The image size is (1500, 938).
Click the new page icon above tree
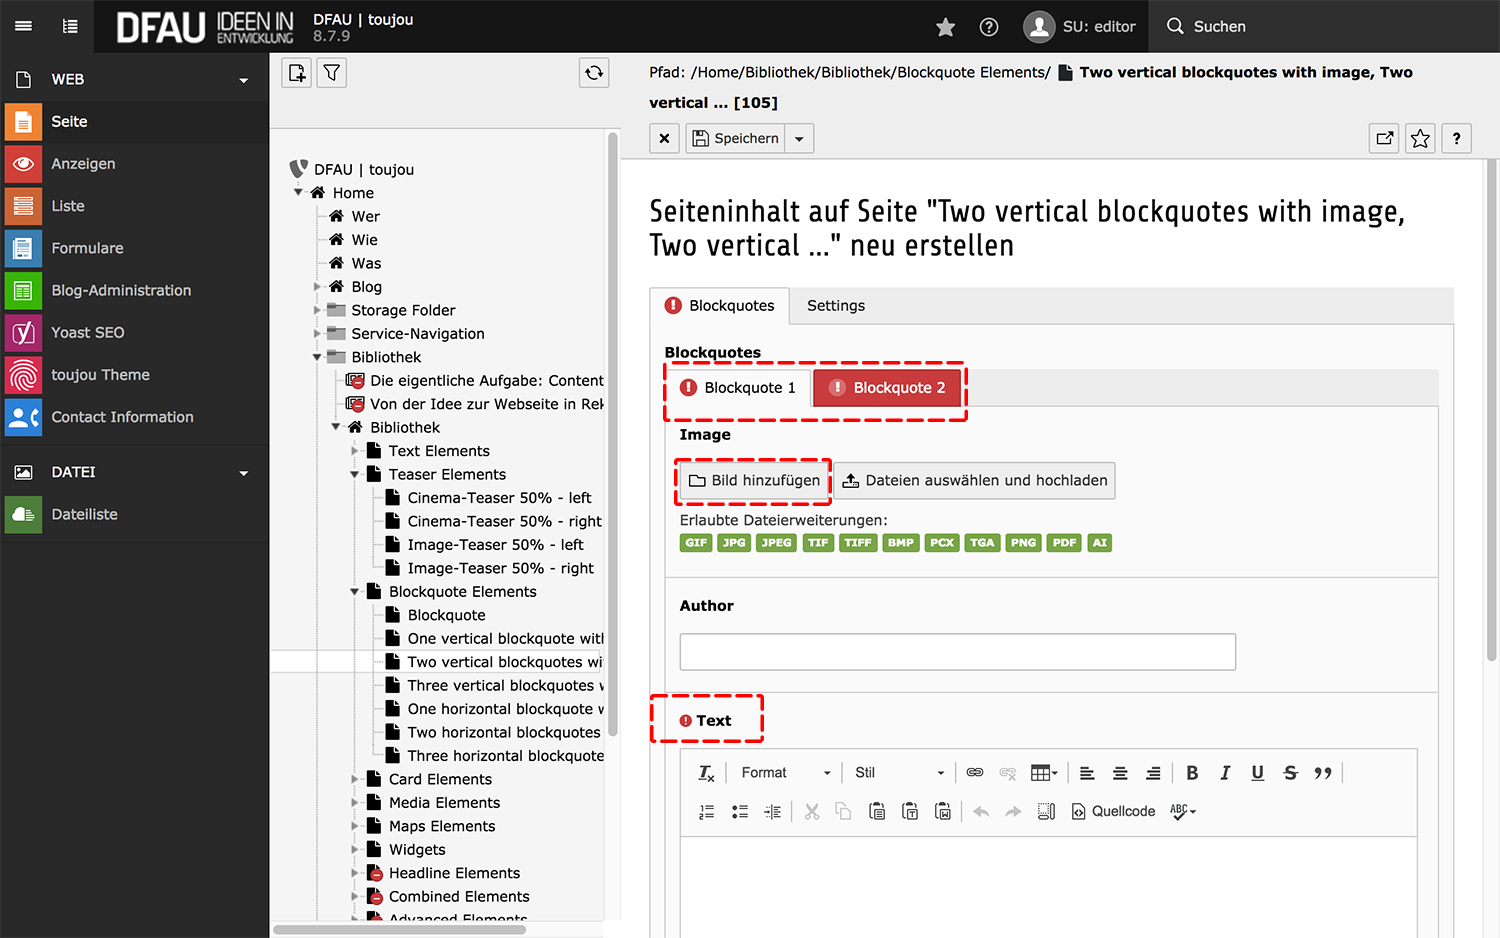297,73
